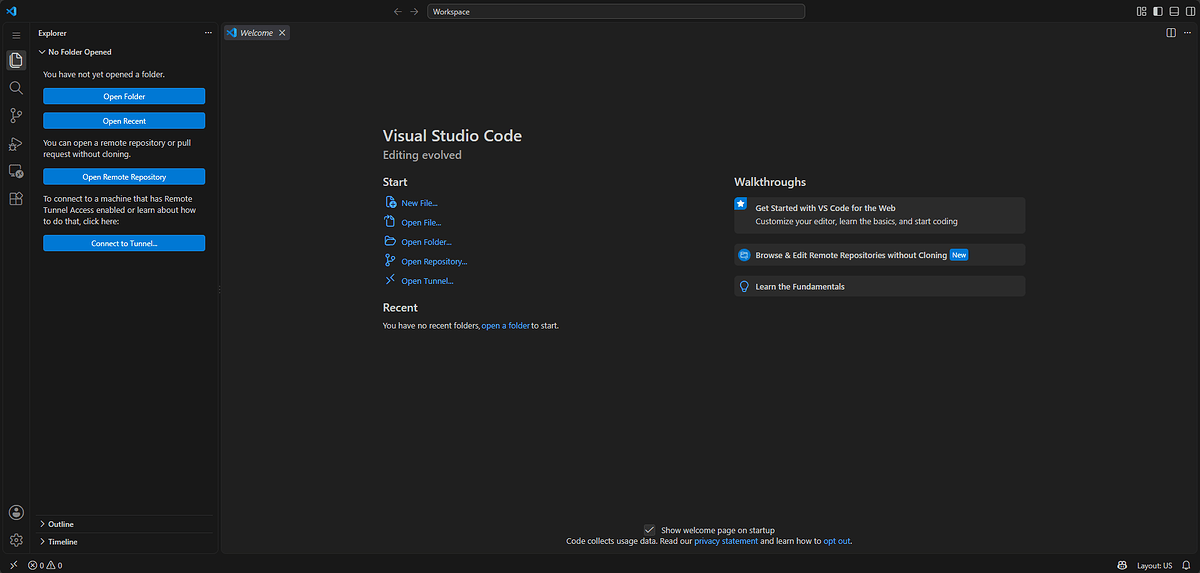This screenshot has height=573, width=1200.
Task: Select the Explorer files icon in activity bar
Action: 16,60
